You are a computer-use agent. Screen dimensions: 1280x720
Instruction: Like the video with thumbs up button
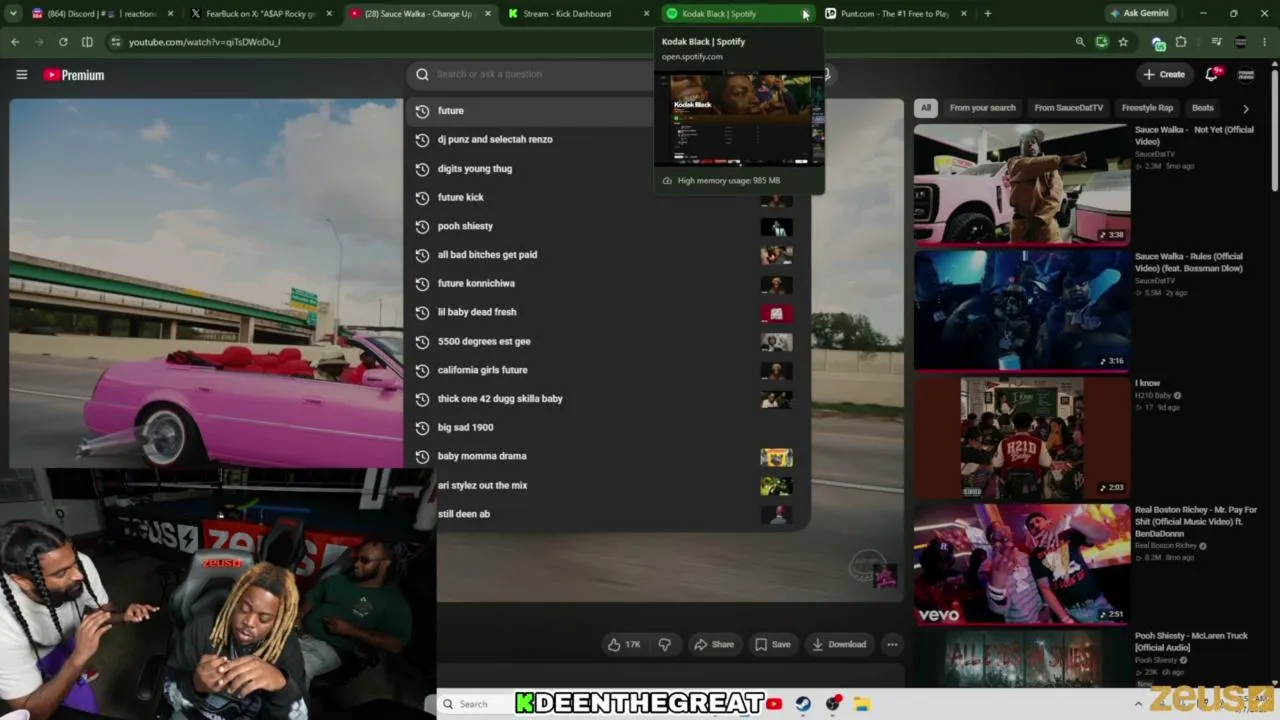[x=624, y=645]
